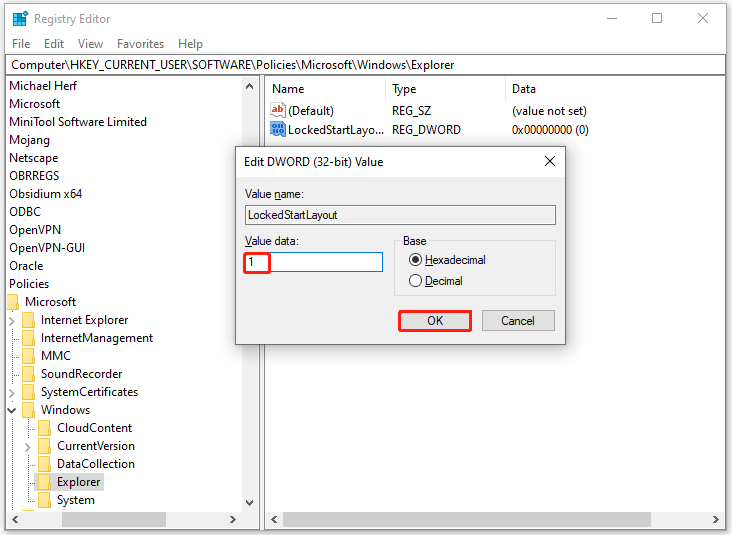Viewport: 732px width, 535px height.
Task: Click the registry path address bar
Action: pos(366,65)
